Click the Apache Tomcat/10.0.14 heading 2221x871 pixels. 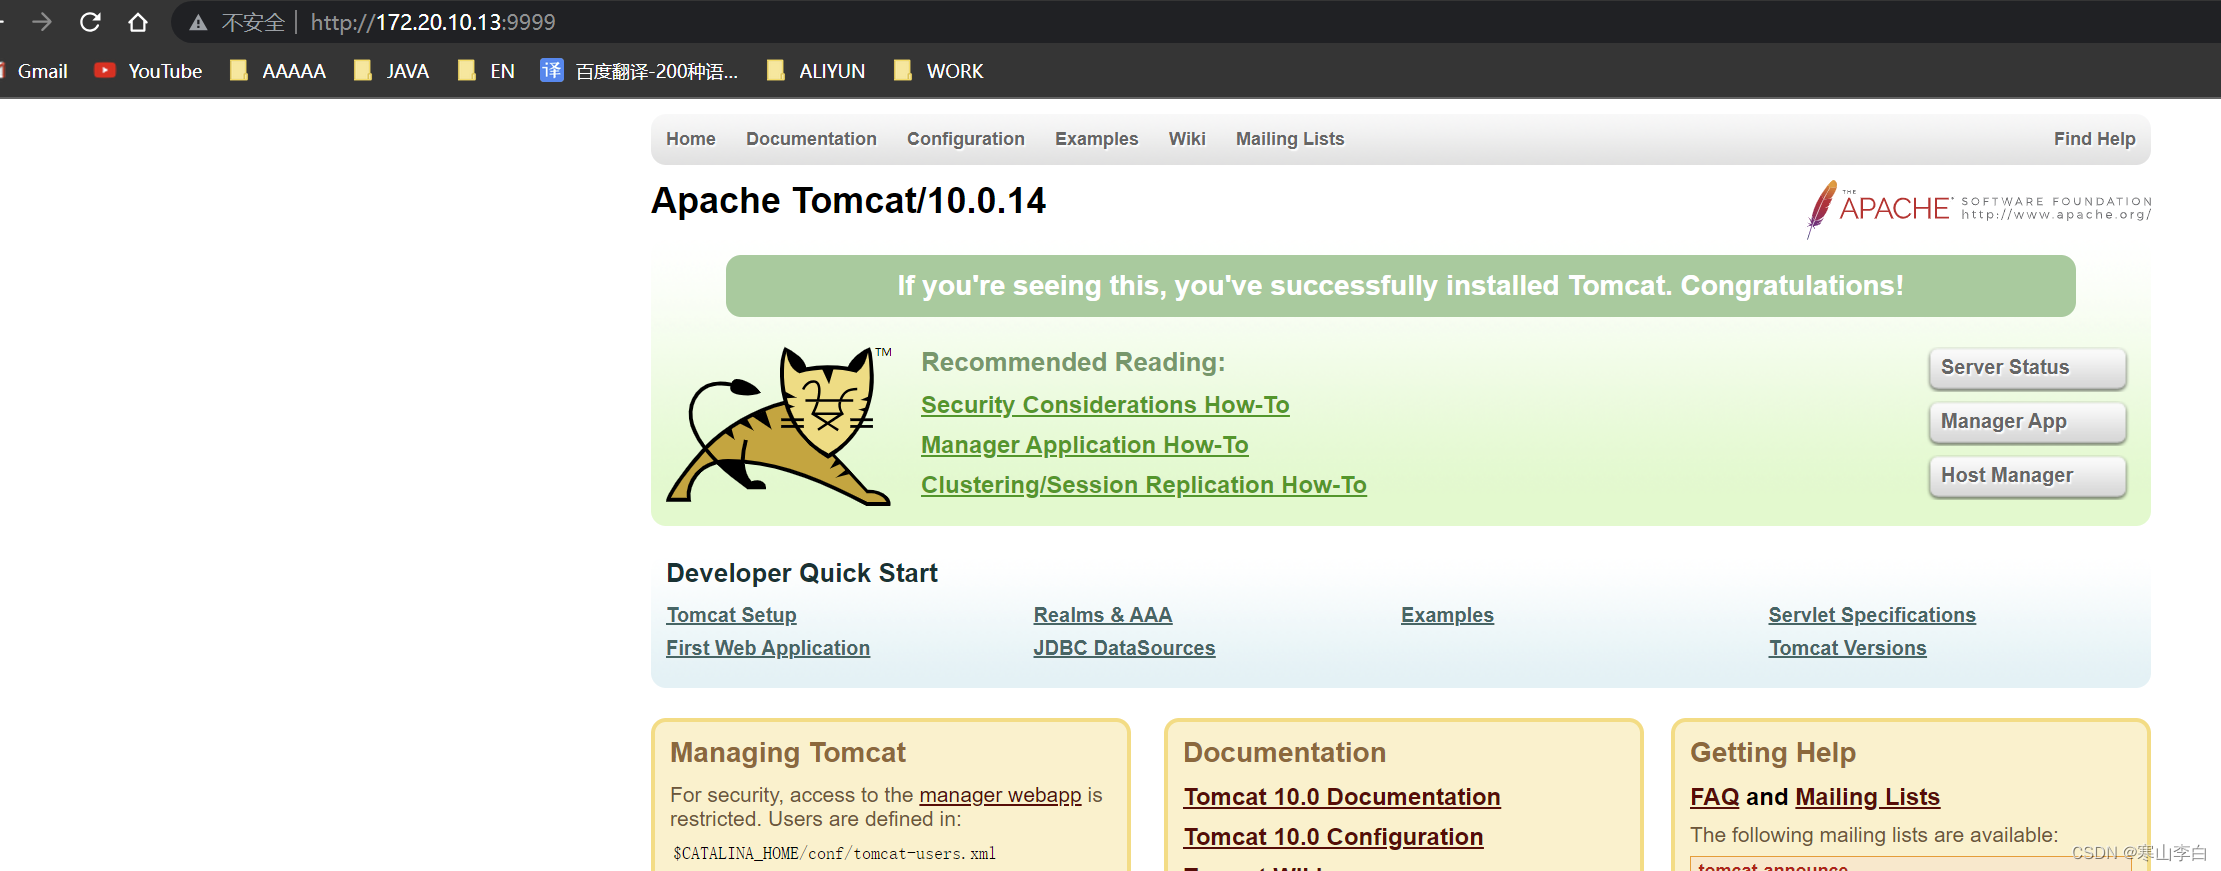[x=848, y=201]
